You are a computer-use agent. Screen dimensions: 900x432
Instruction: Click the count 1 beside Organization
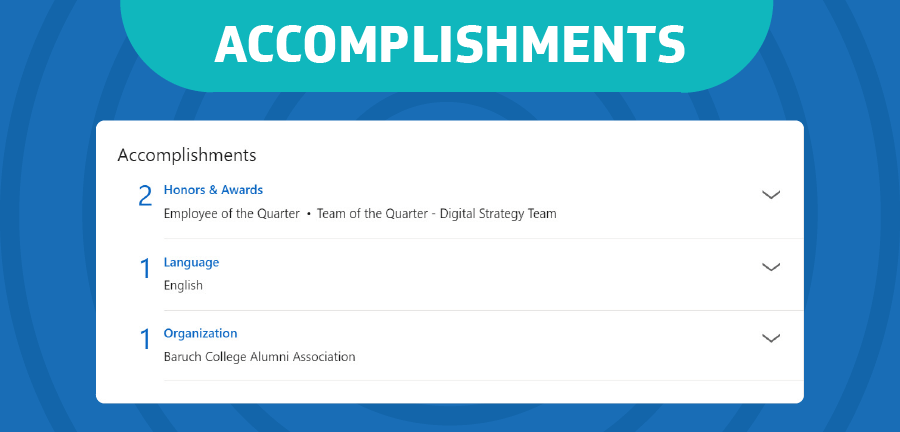[145, 339]
